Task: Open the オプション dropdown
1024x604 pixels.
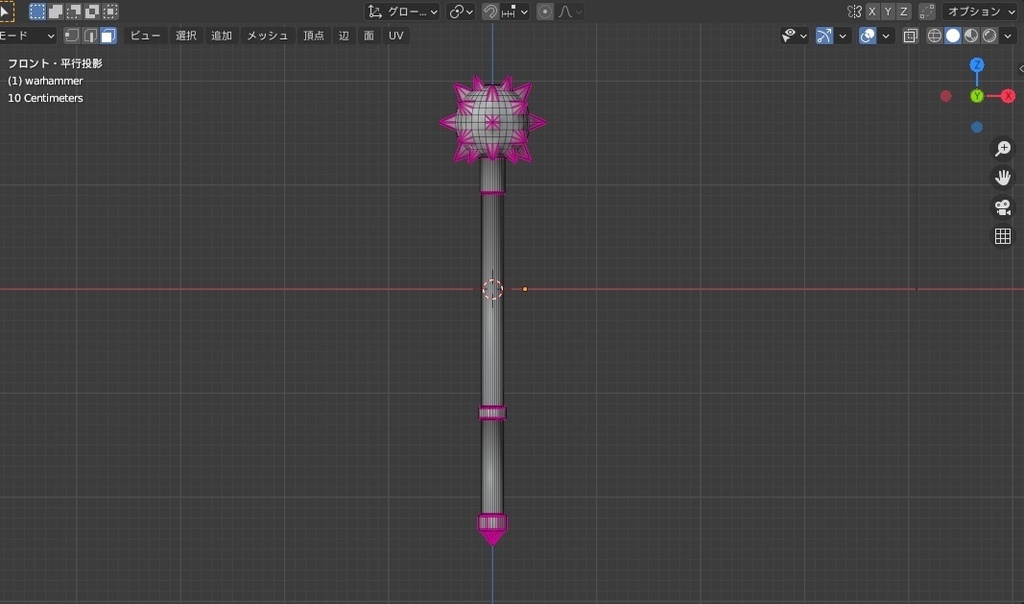Action: tap(981, 11)
